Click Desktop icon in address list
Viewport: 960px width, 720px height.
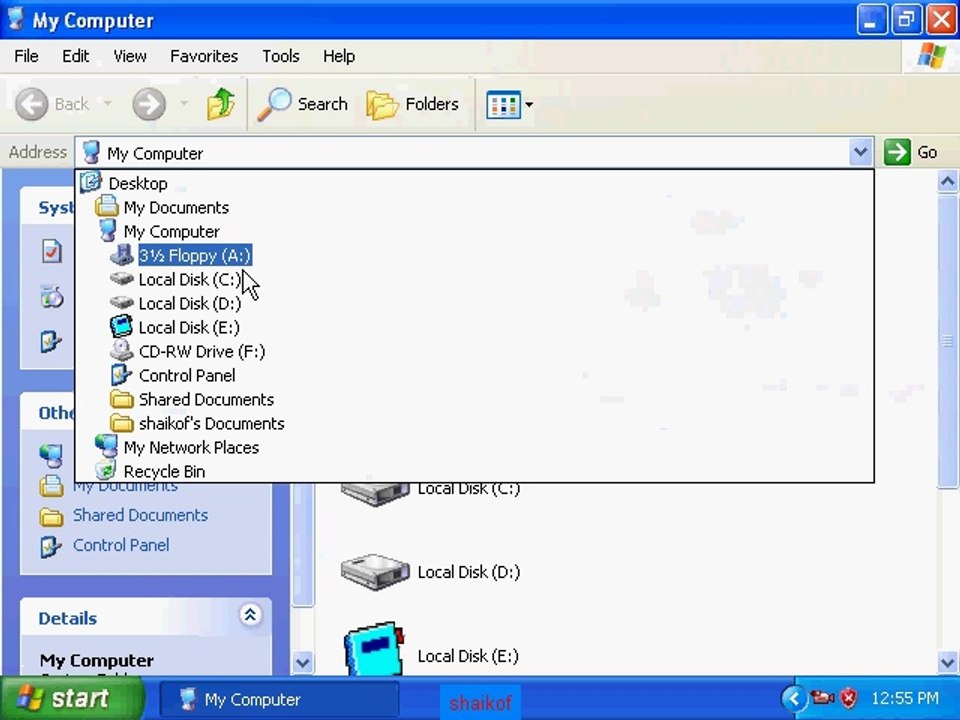(x=91, y=182)
